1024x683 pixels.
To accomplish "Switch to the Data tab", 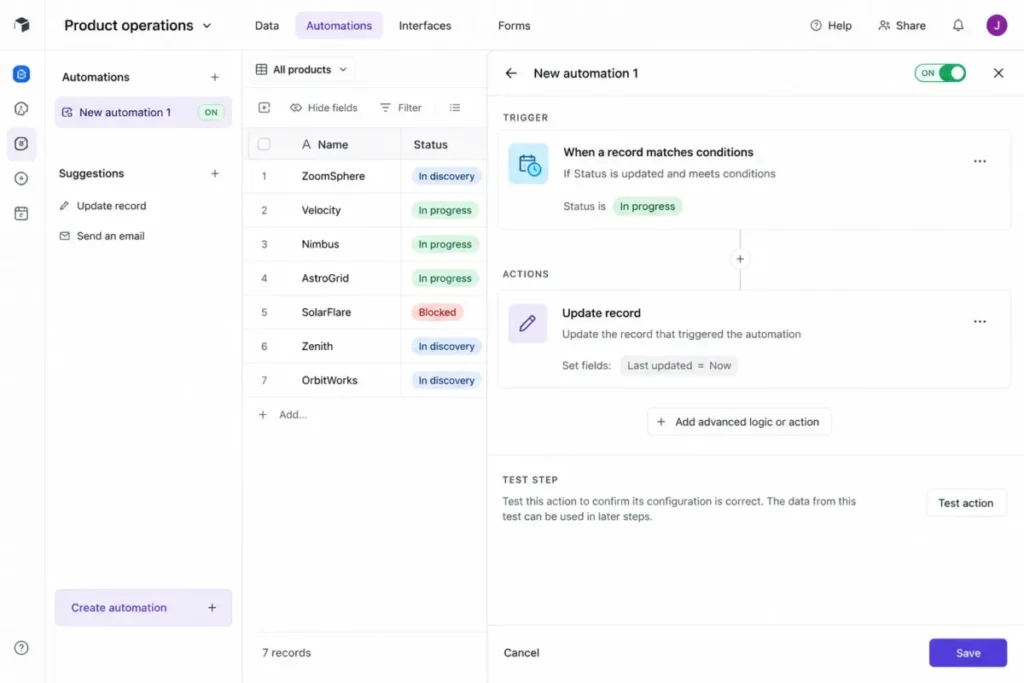I will coord(266,25).
